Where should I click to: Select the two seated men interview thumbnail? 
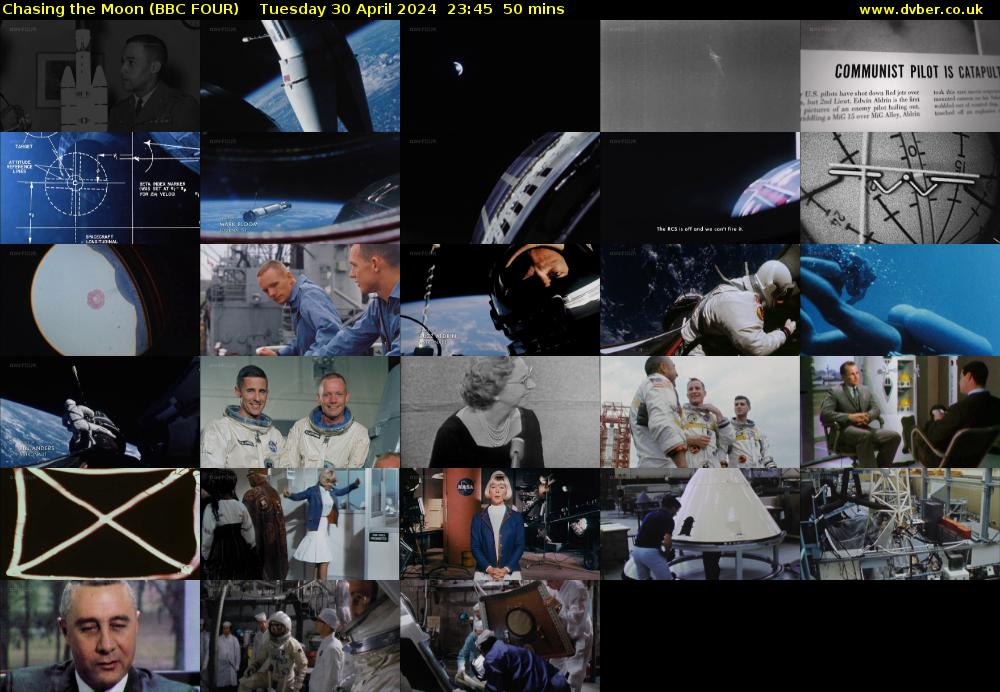point(900,412)
